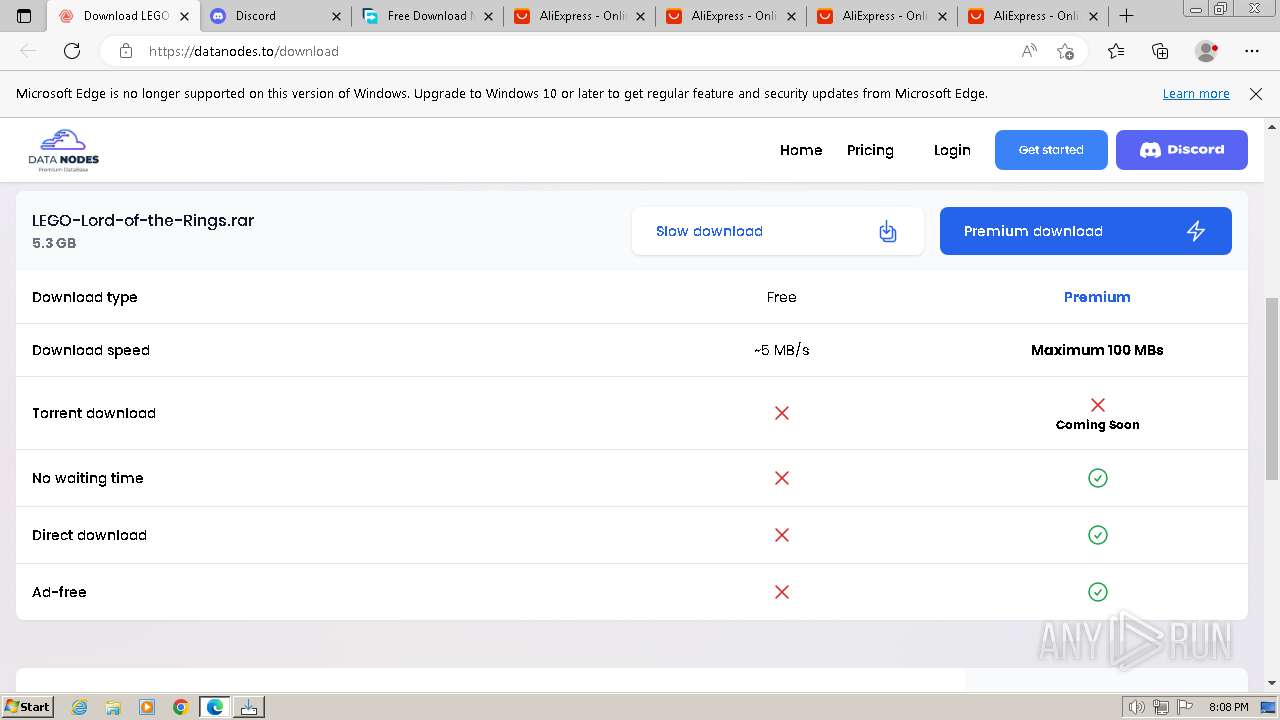Close the second AliExpress tab
The height and width of the screenshot is (720, 1280).
(791, 16)
